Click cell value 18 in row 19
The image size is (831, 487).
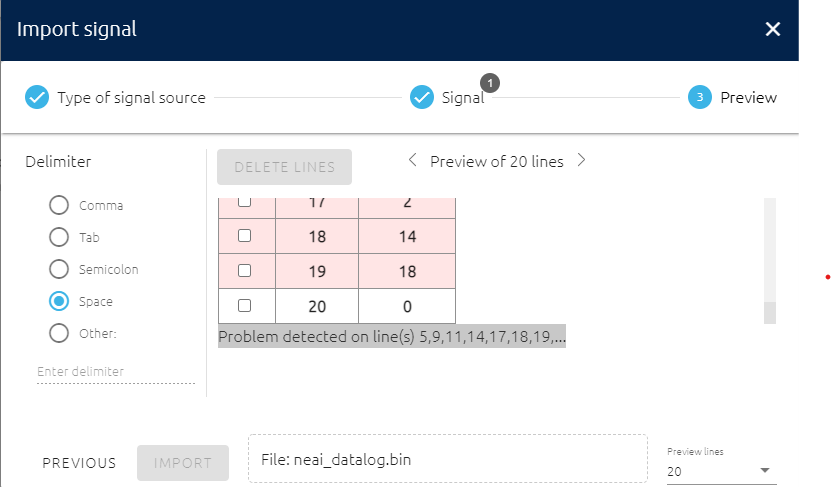click(x=407, y=271)
